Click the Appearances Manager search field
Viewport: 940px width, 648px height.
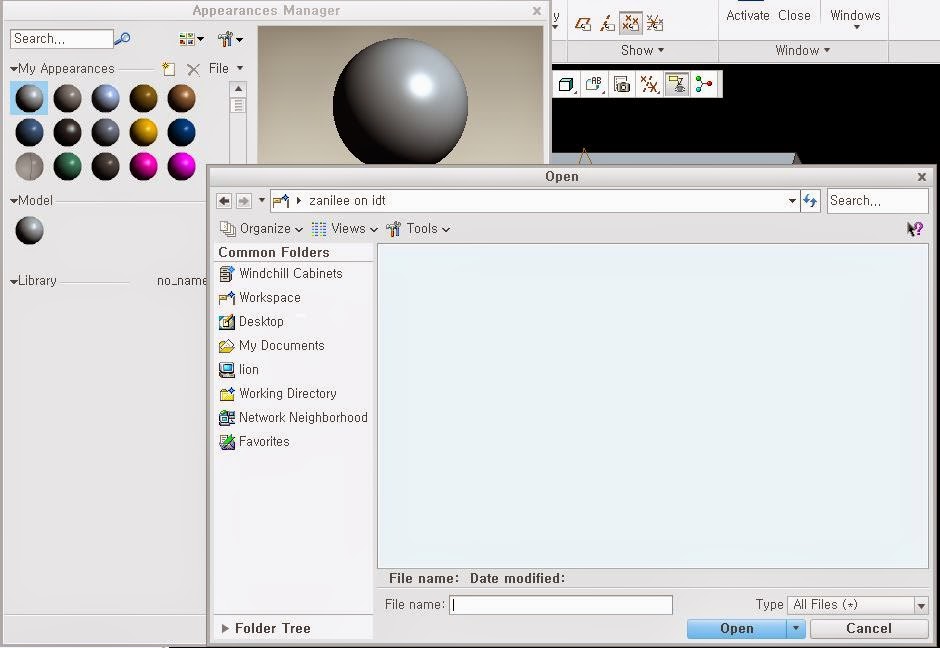pyautogui.click(x=62, y=39)
